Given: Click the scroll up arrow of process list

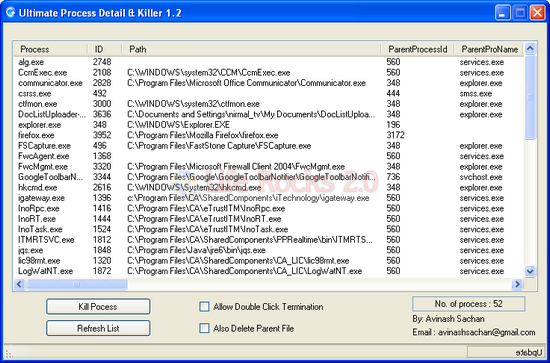Looking at the screenshot, I should click(530, 48).
